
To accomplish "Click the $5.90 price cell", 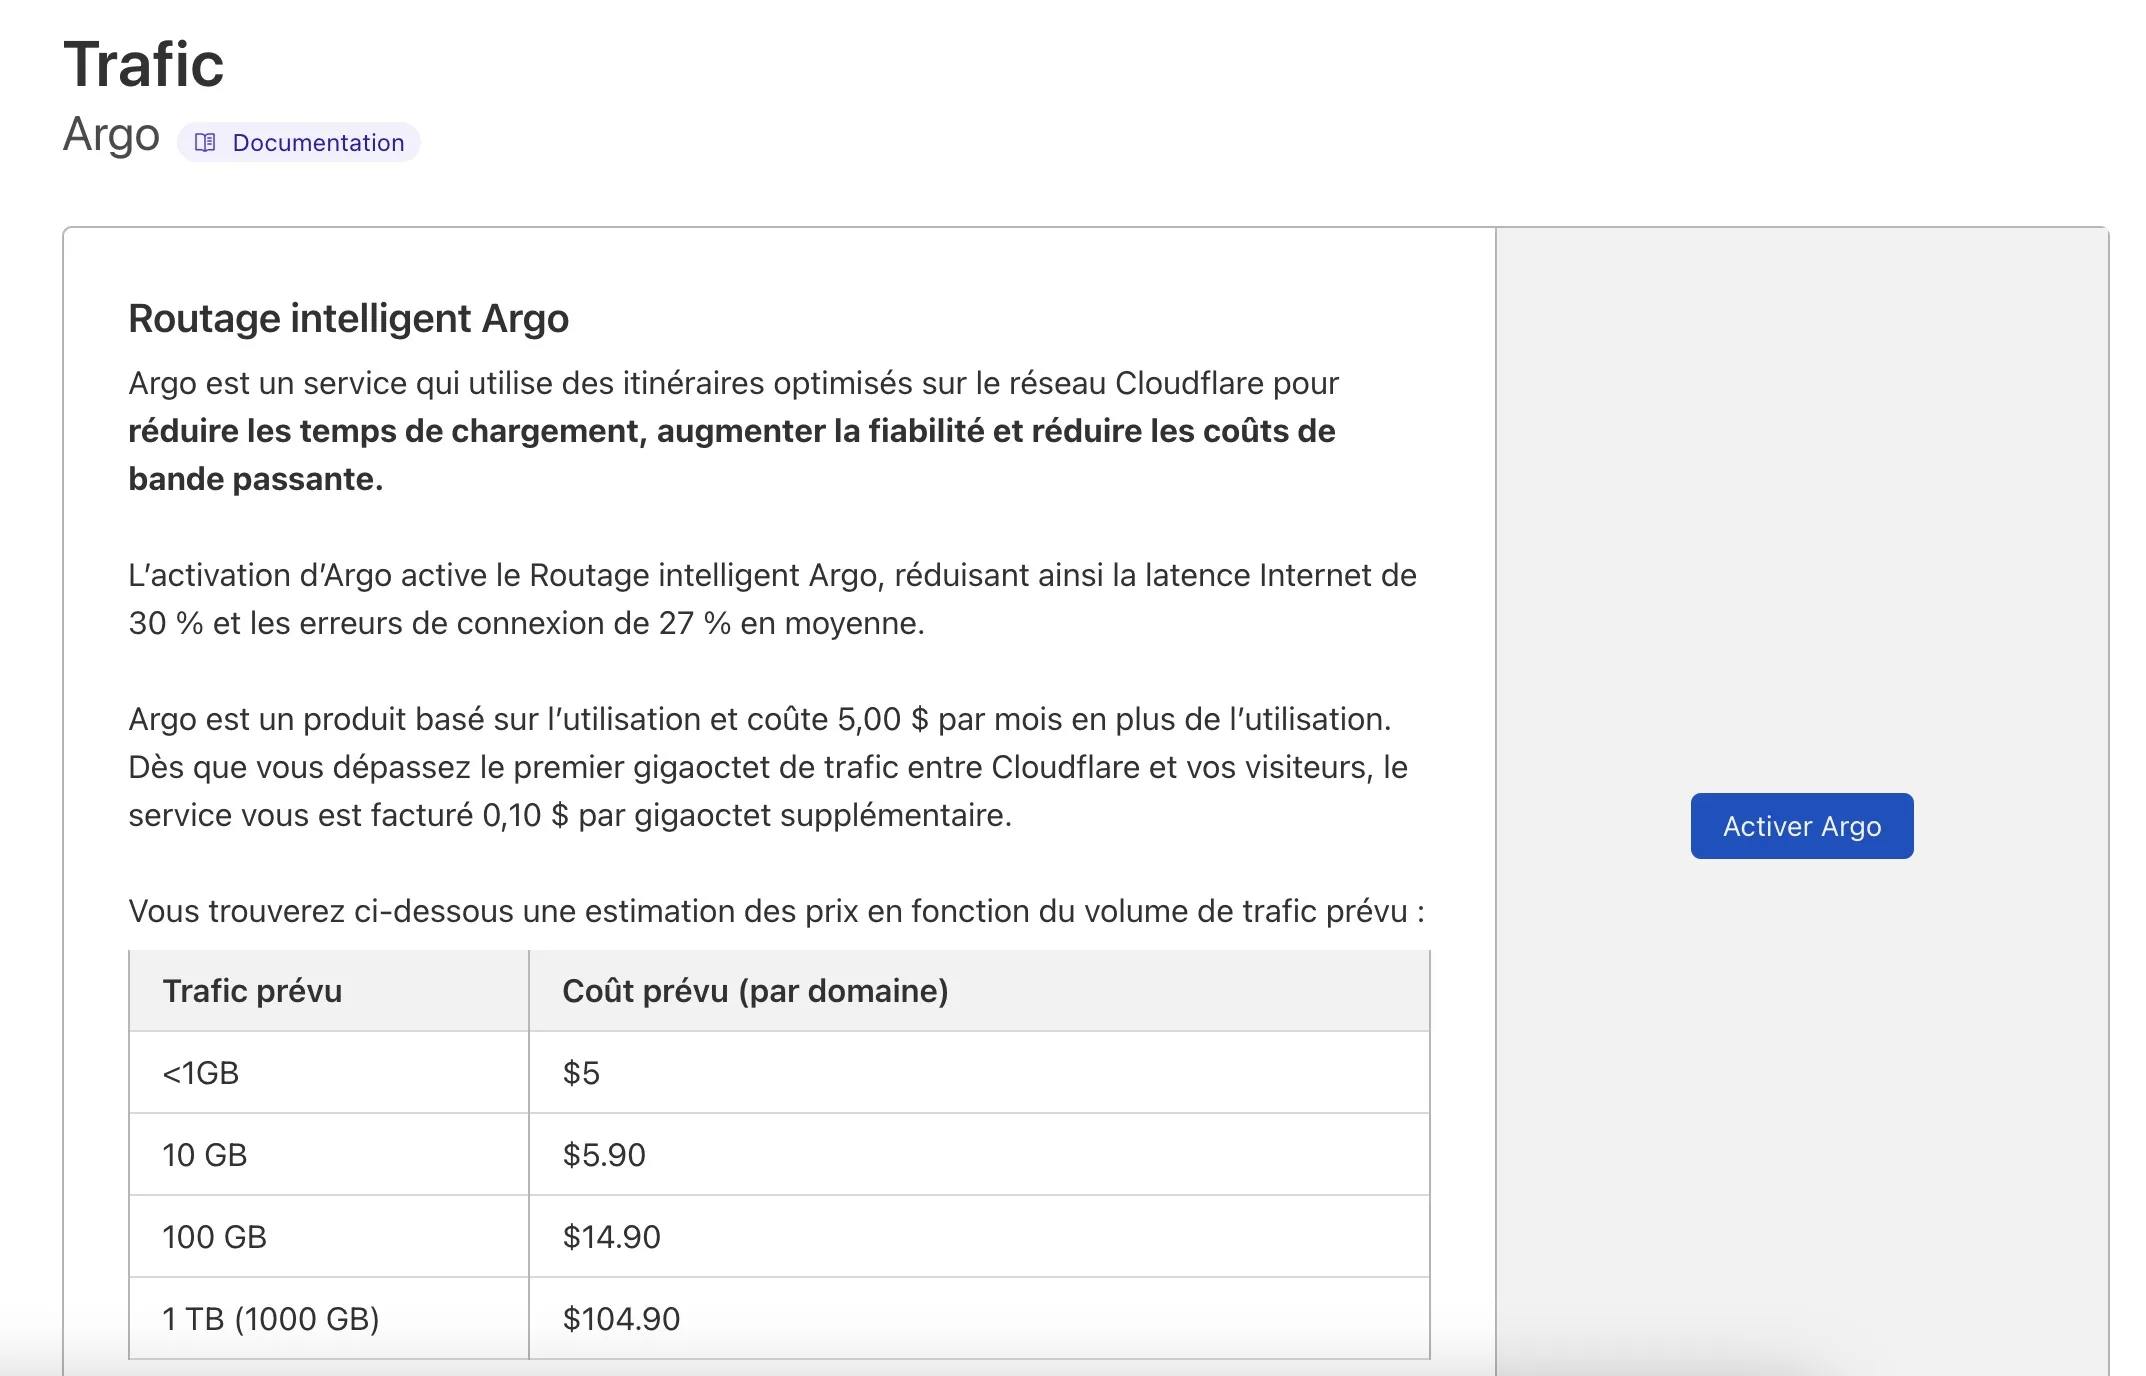I will pyautogui.click(x=604, y=1155).
